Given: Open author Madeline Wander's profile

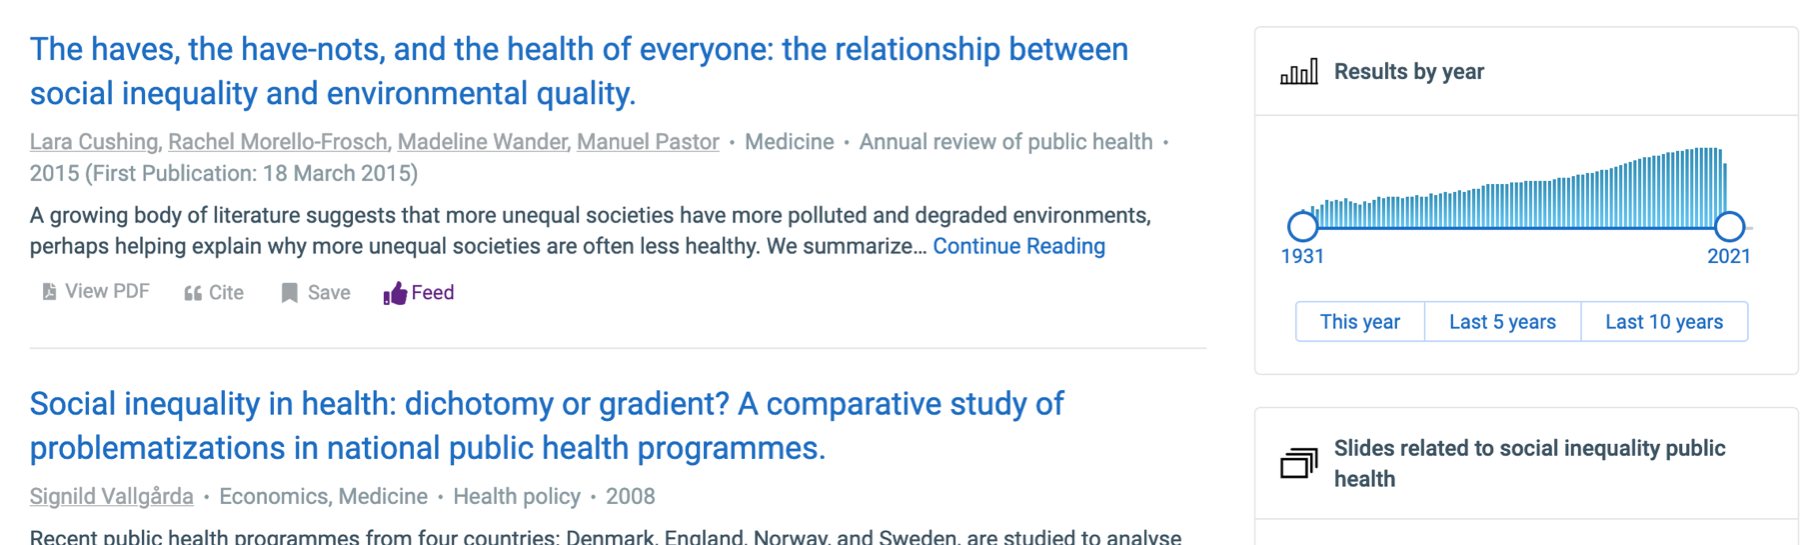Looking at the screenshot, I should (483, 142).
